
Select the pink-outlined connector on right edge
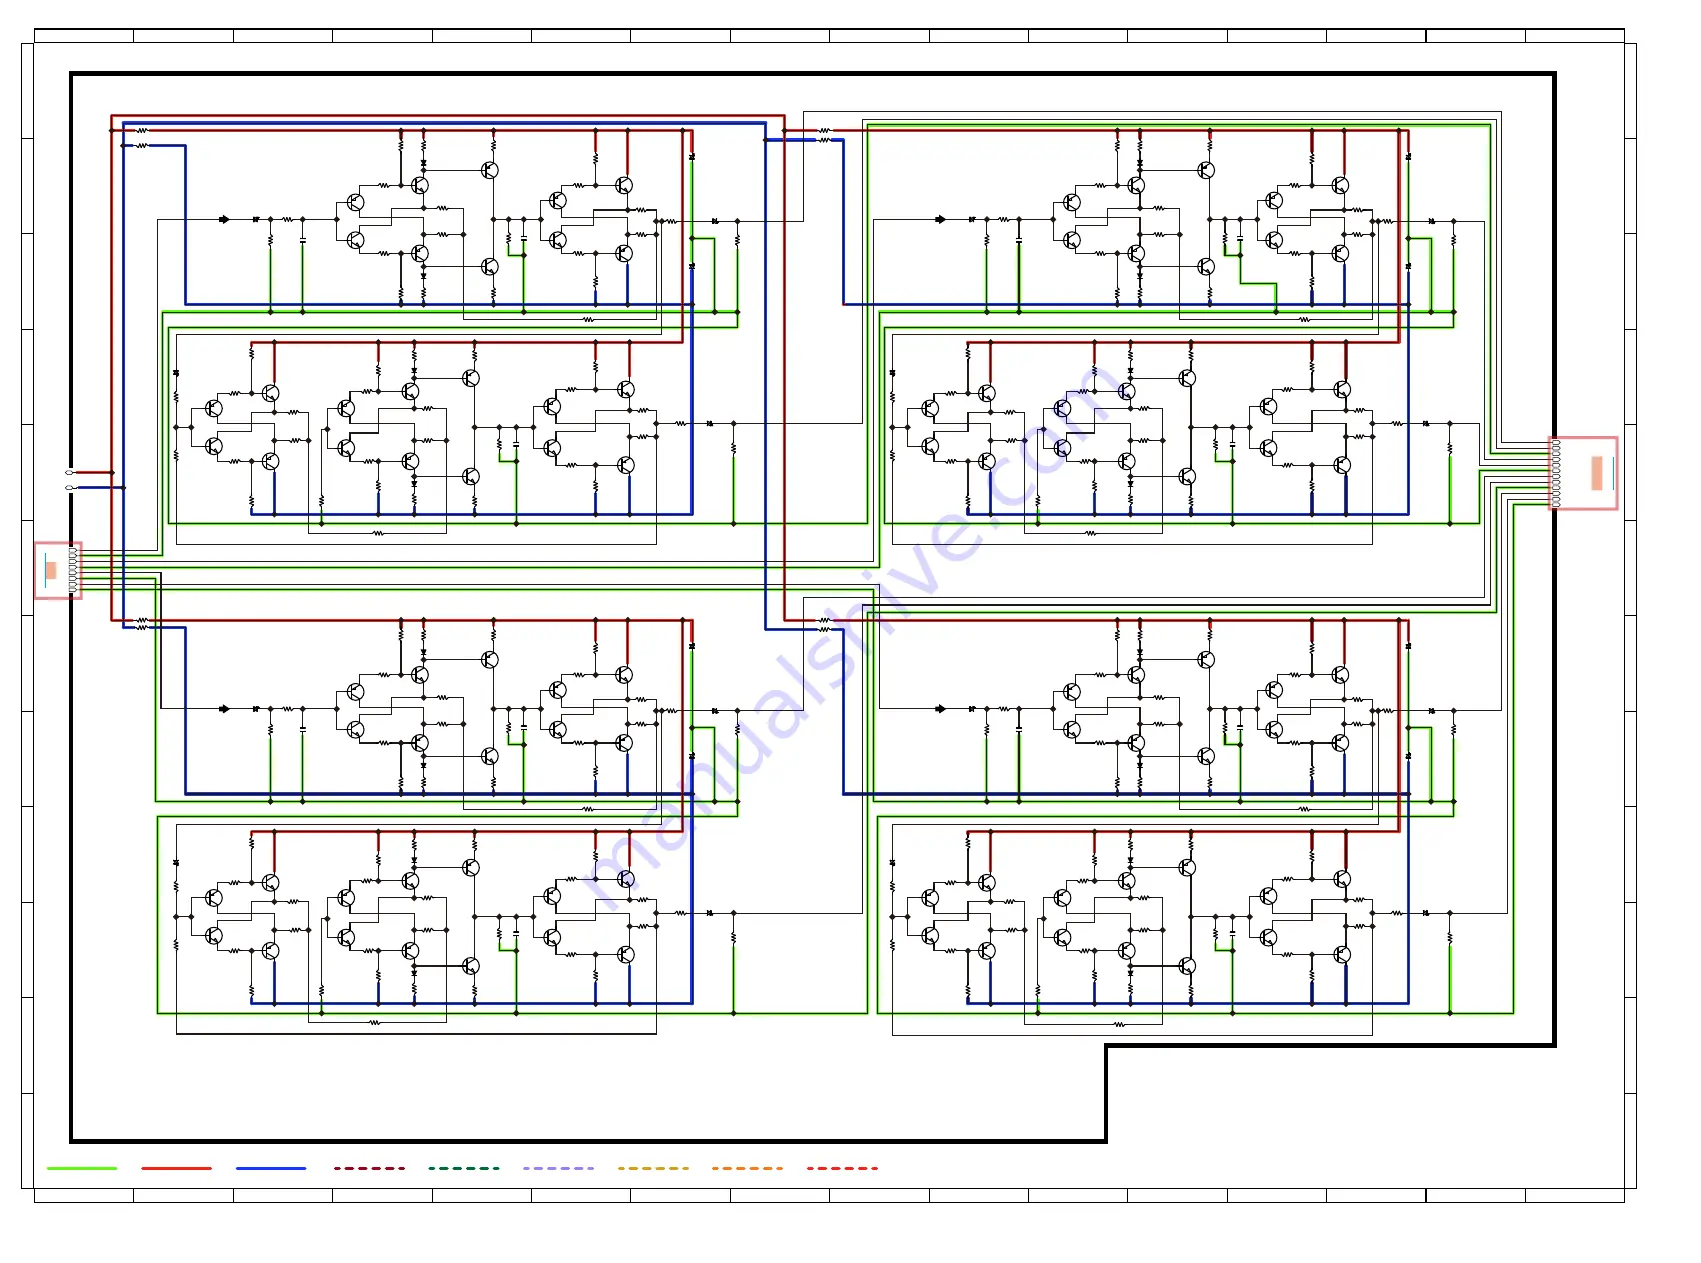click(1583, 473)
